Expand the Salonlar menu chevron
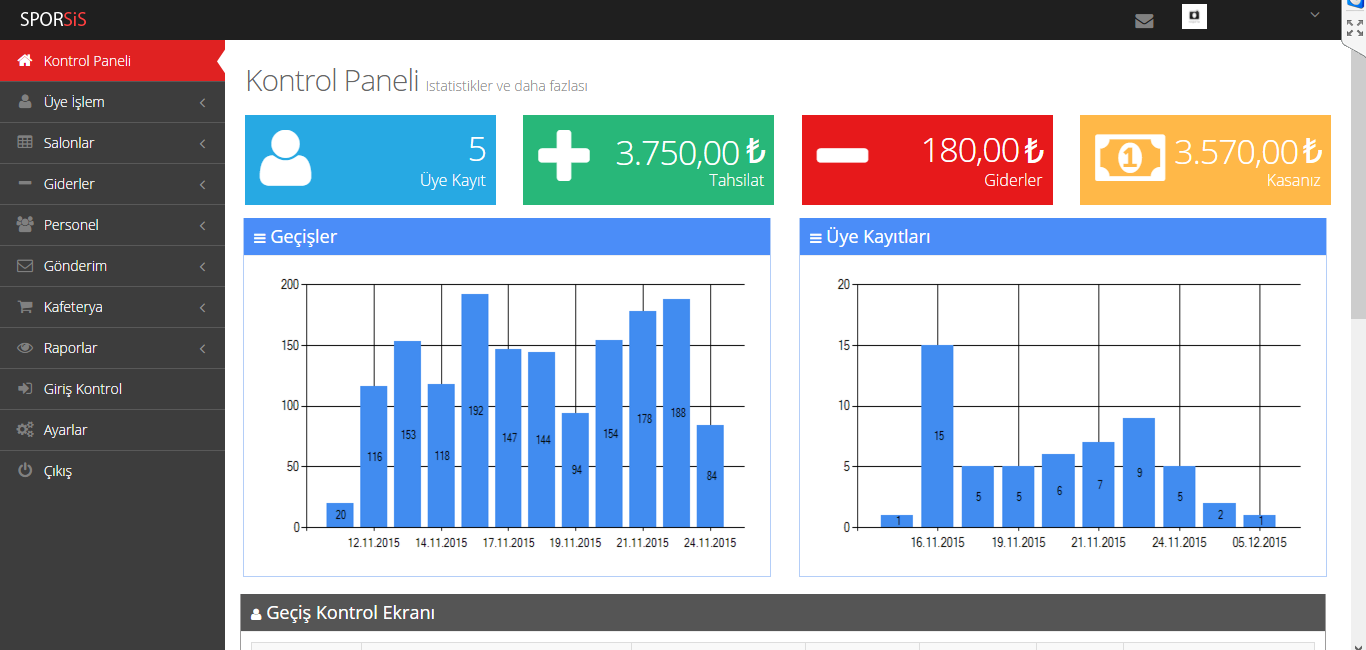Image resolution: width=1366 pixels, height=650 pixels. coord(202,144)
